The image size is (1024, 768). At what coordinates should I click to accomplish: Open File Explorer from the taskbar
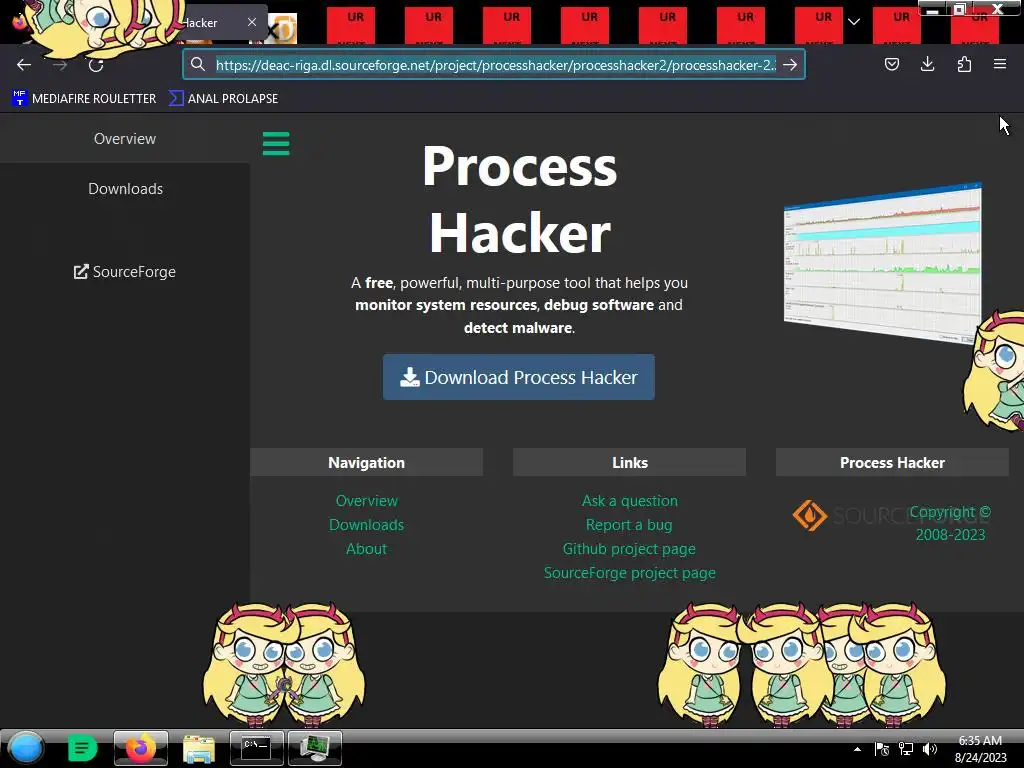[x=199, y=748]
